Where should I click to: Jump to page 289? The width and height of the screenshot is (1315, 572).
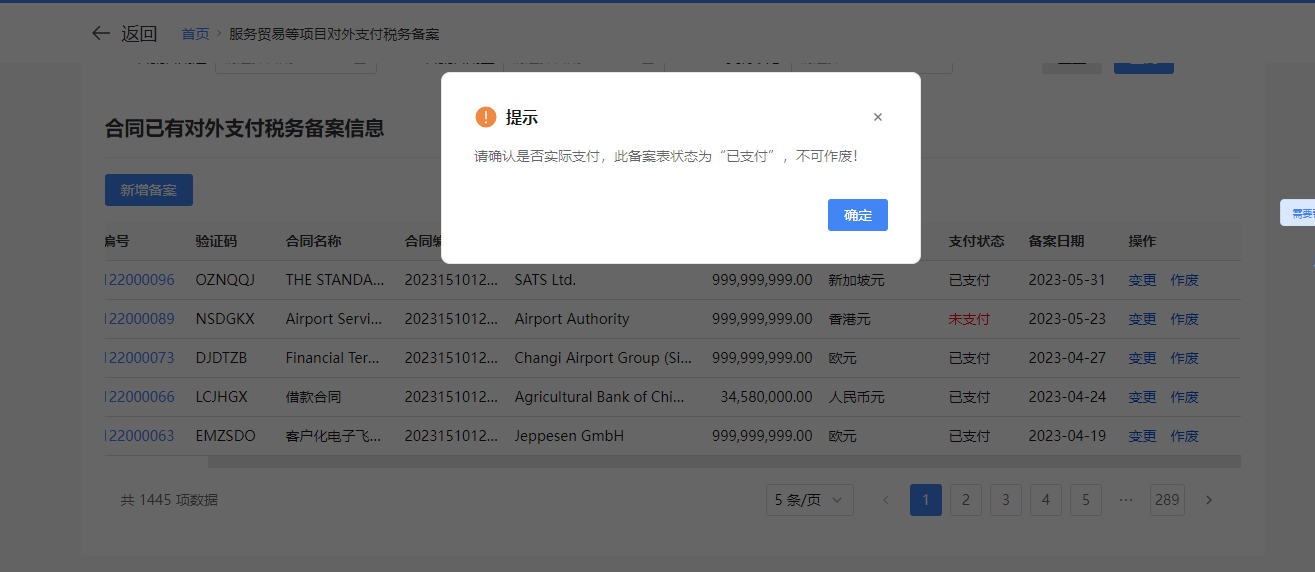1167,500
